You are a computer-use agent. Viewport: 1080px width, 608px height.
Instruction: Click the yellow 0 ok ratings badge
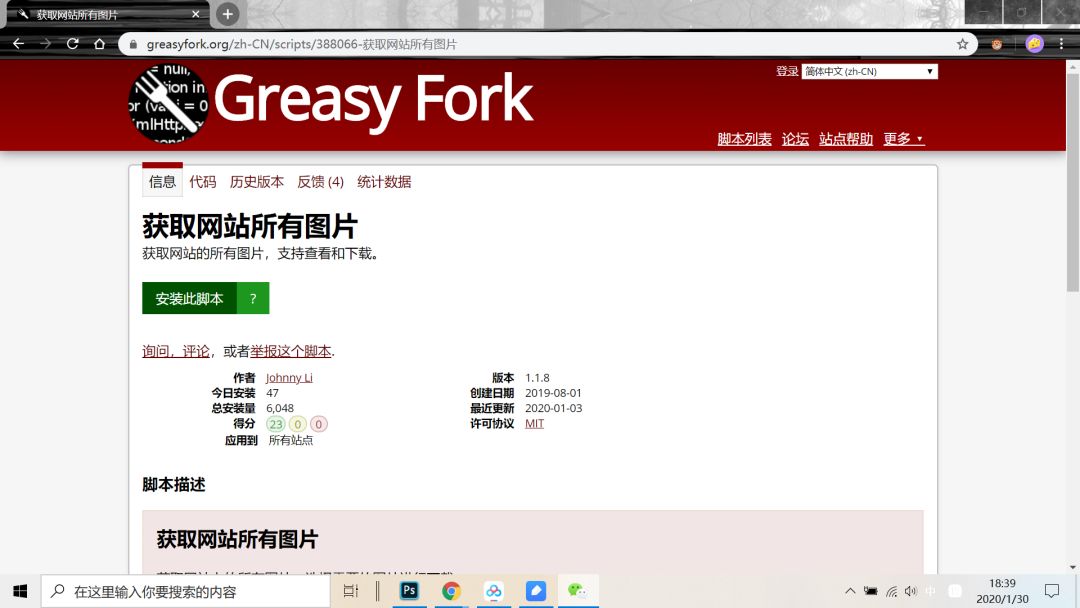(298, 424)
